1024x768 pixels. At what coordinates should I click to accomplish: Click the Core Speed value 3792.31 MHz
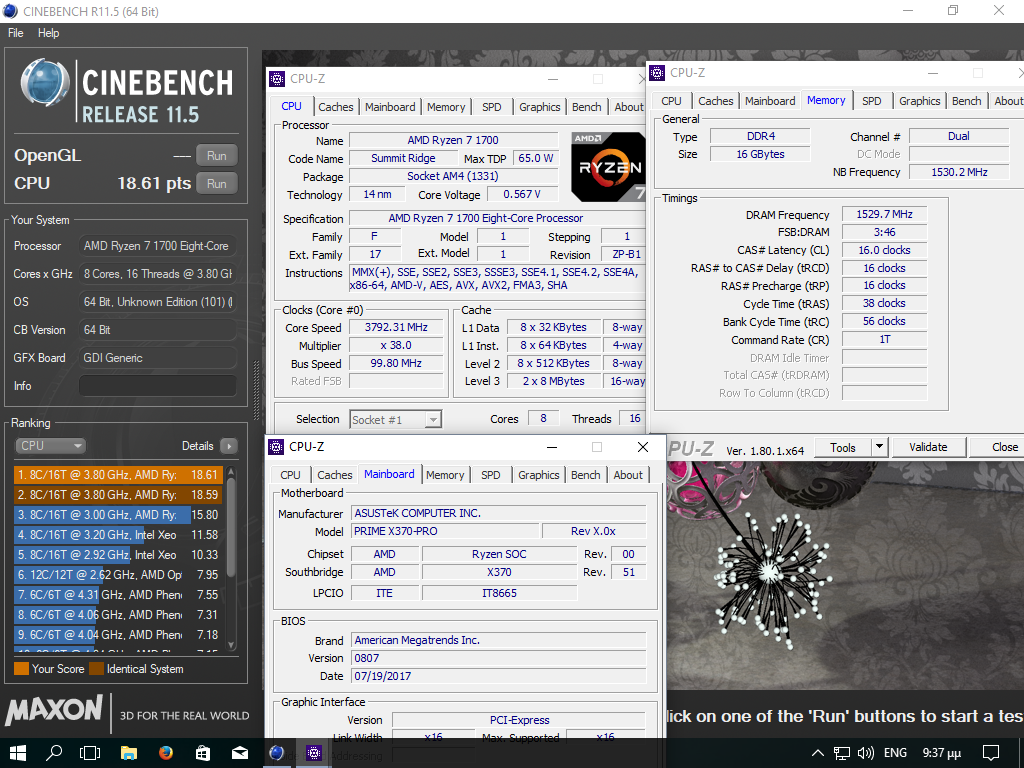click(x=396, y=328)
